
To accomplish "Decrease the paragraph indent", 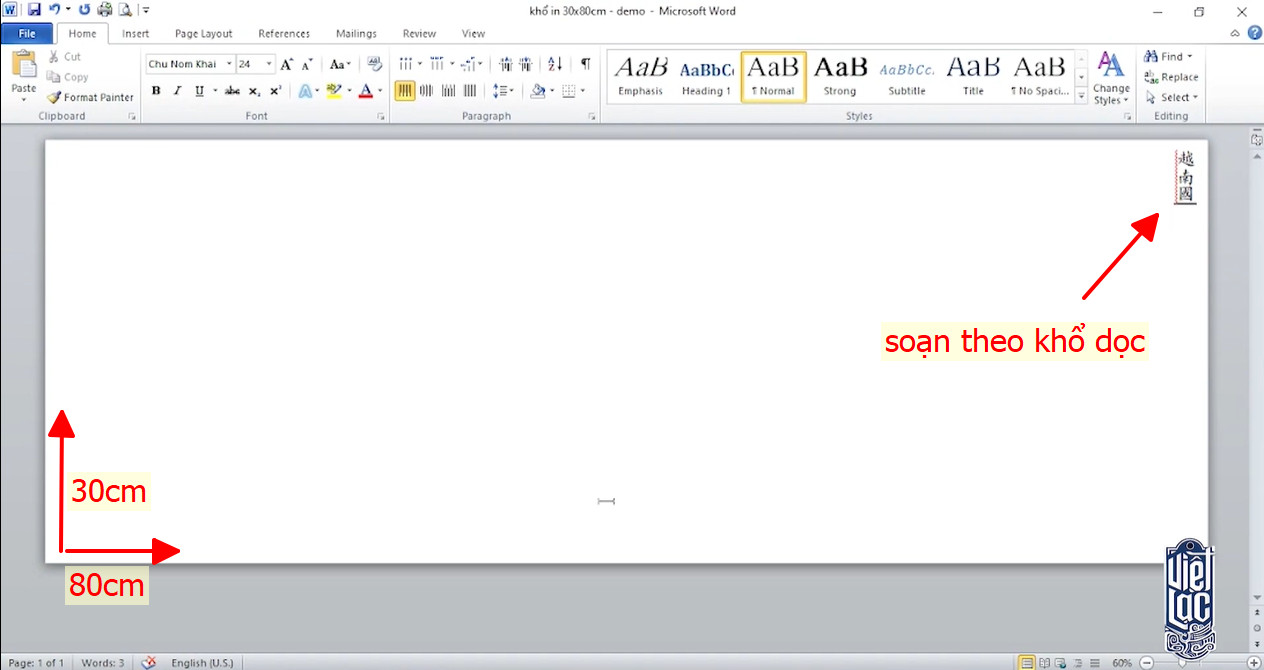I will coord(506,64).
